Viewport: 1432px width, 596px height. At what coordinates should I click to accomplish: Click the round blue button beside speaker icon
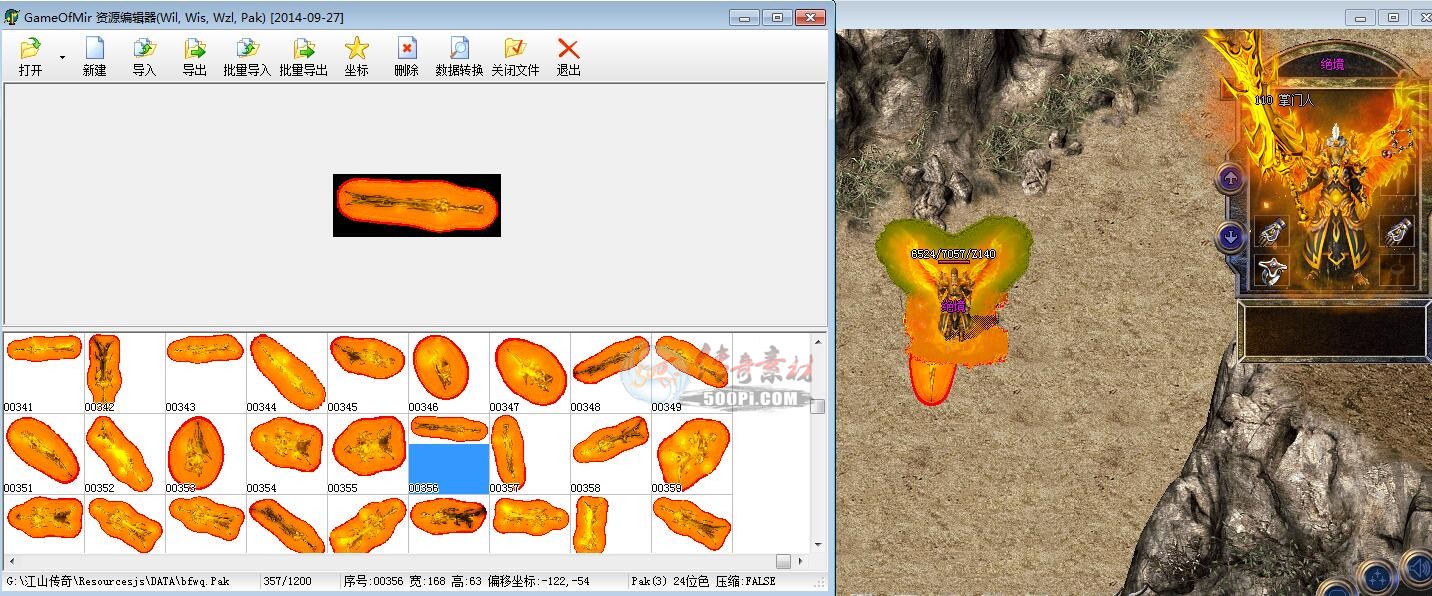1378,577
